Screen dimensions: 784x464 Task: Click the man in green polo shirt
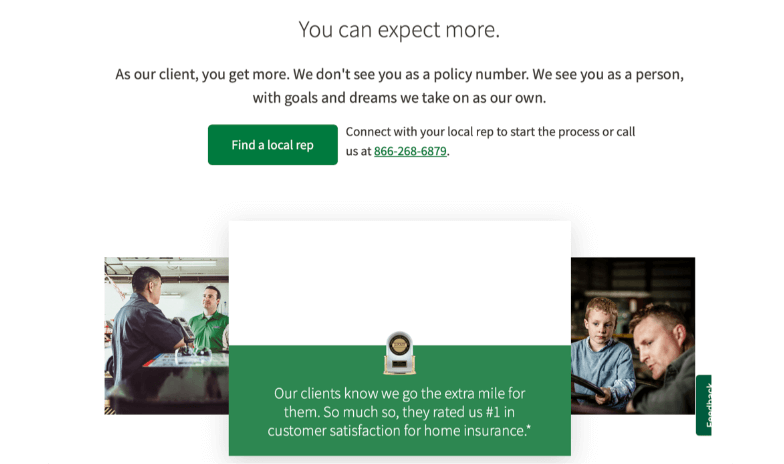click(212, 319)
